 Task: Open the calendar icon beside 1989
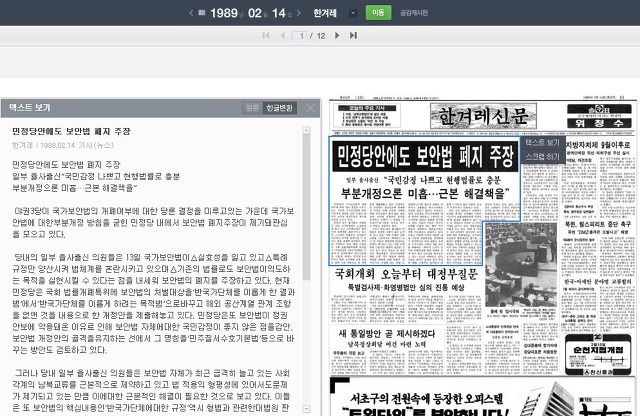[x=202, y=13]
